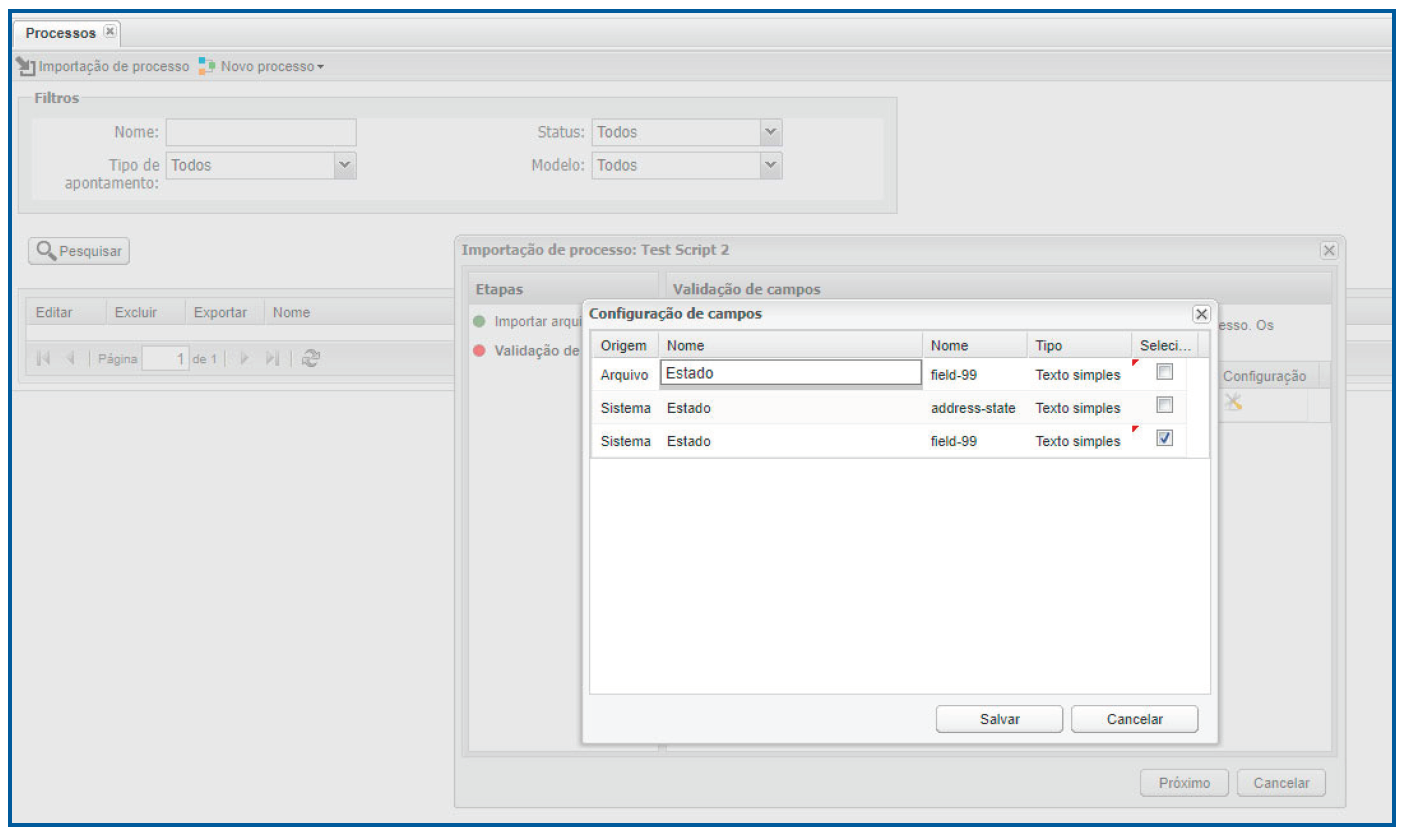Screen dimensions: 1406x831
Task: Check the box for Arquivo field-99 row
Action: (x=1164, y=372)
